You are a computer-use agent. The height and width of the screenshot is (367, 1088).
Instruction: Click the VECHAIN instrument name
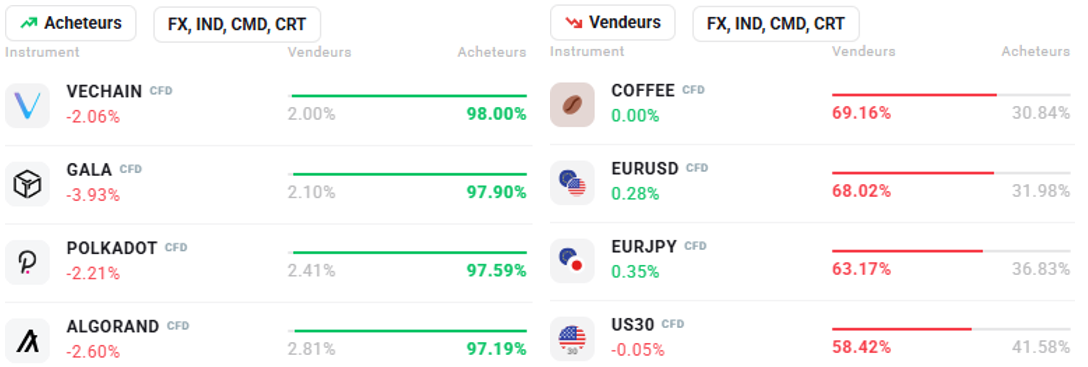104,91
